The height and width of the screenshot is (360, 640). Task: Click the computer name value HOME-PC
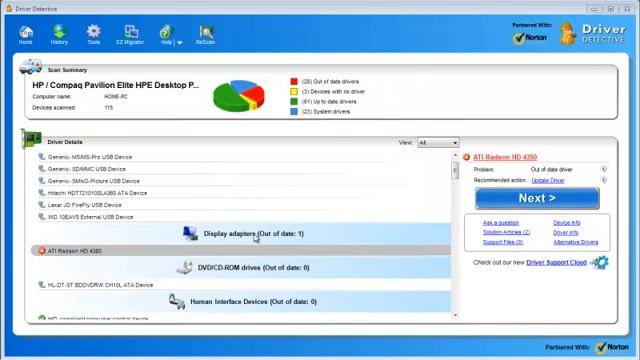116,97
